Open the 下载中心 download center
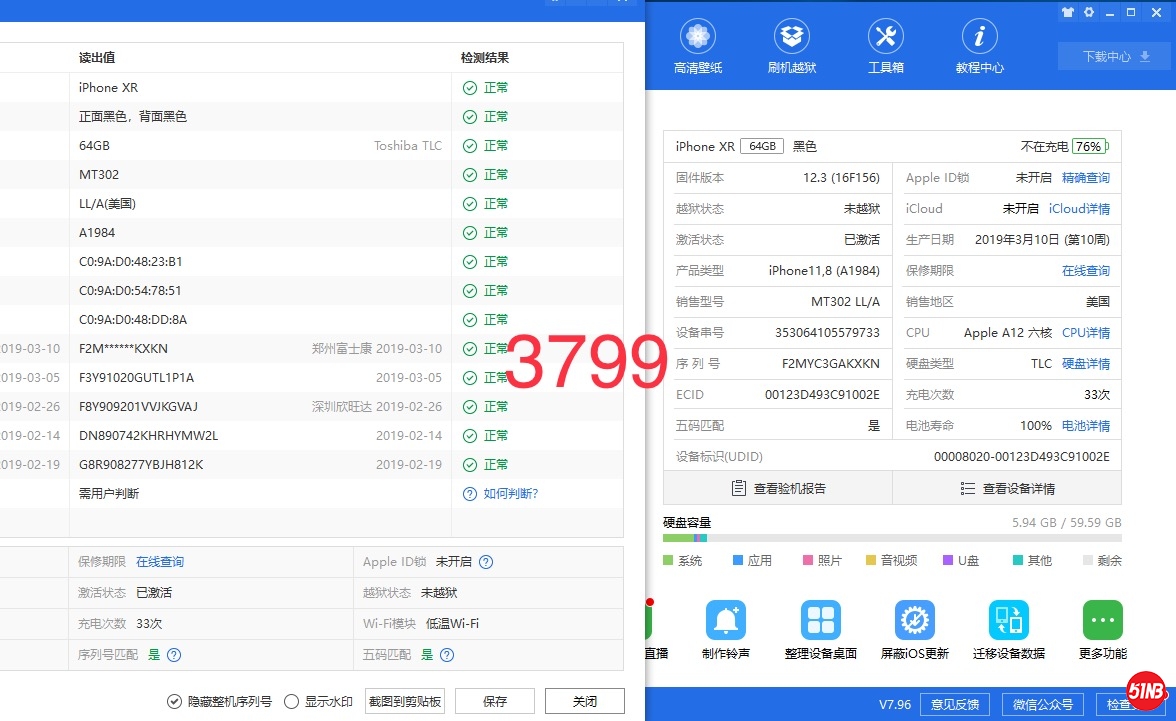 tap(1113, 57)
